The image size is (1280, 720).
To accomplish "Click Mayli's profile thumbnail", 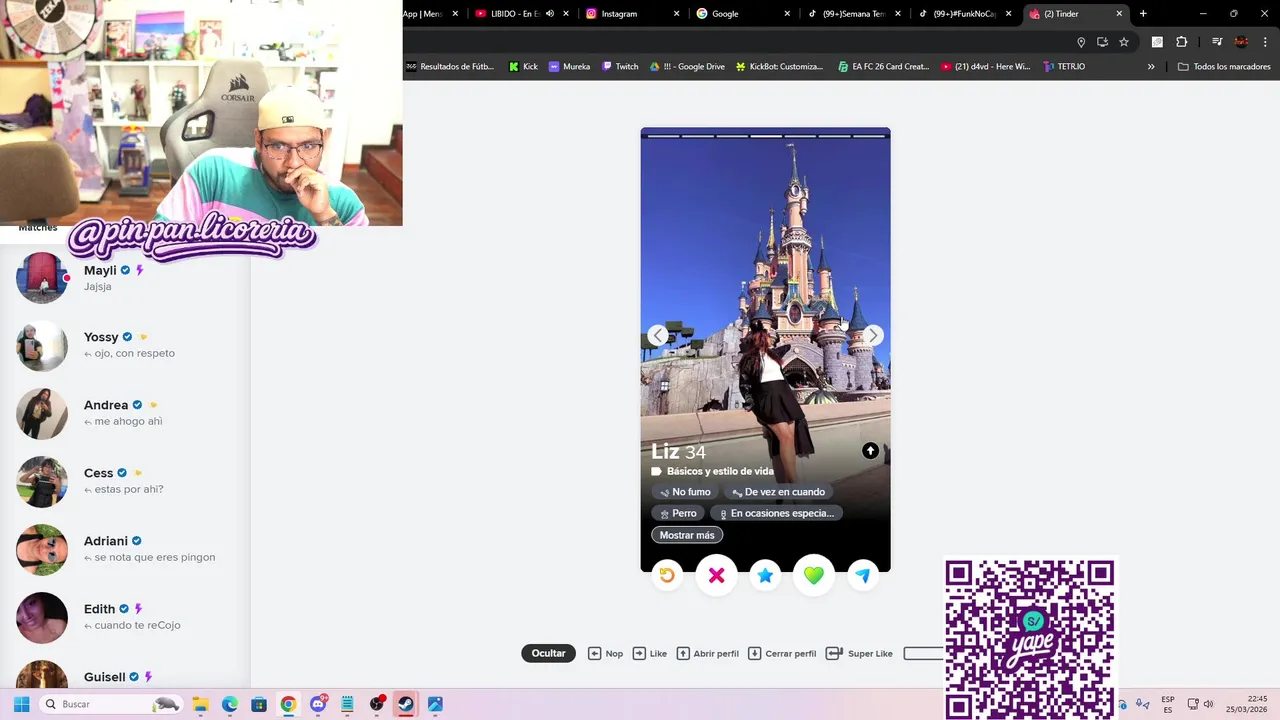I will 42,278.
